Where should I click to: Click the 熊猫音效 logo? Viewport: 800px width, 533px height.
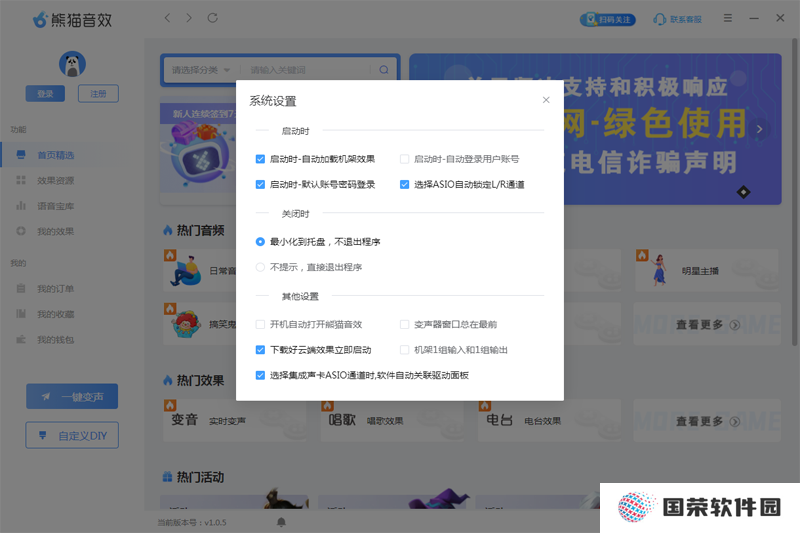pos(72,20)
